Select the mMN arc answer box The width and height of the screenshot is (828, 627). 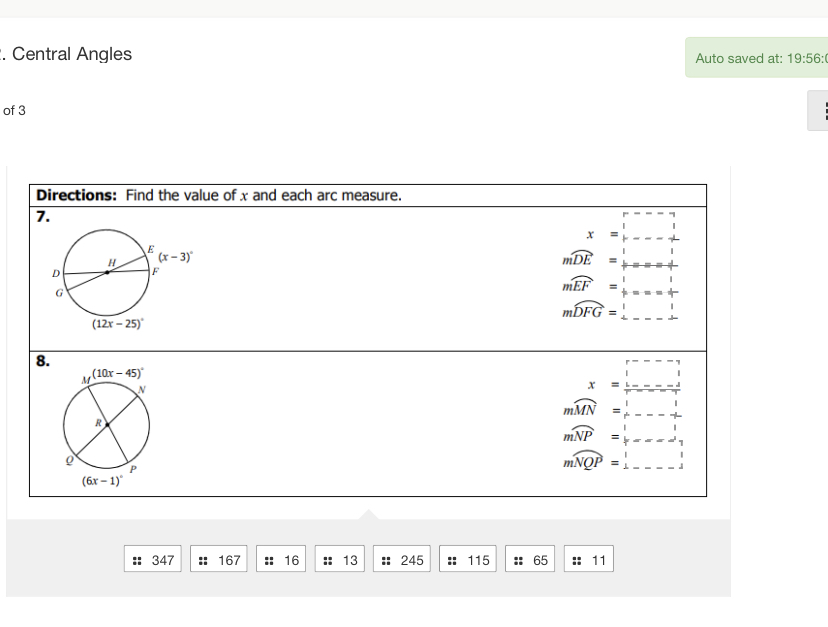click(x=651, y=403)
